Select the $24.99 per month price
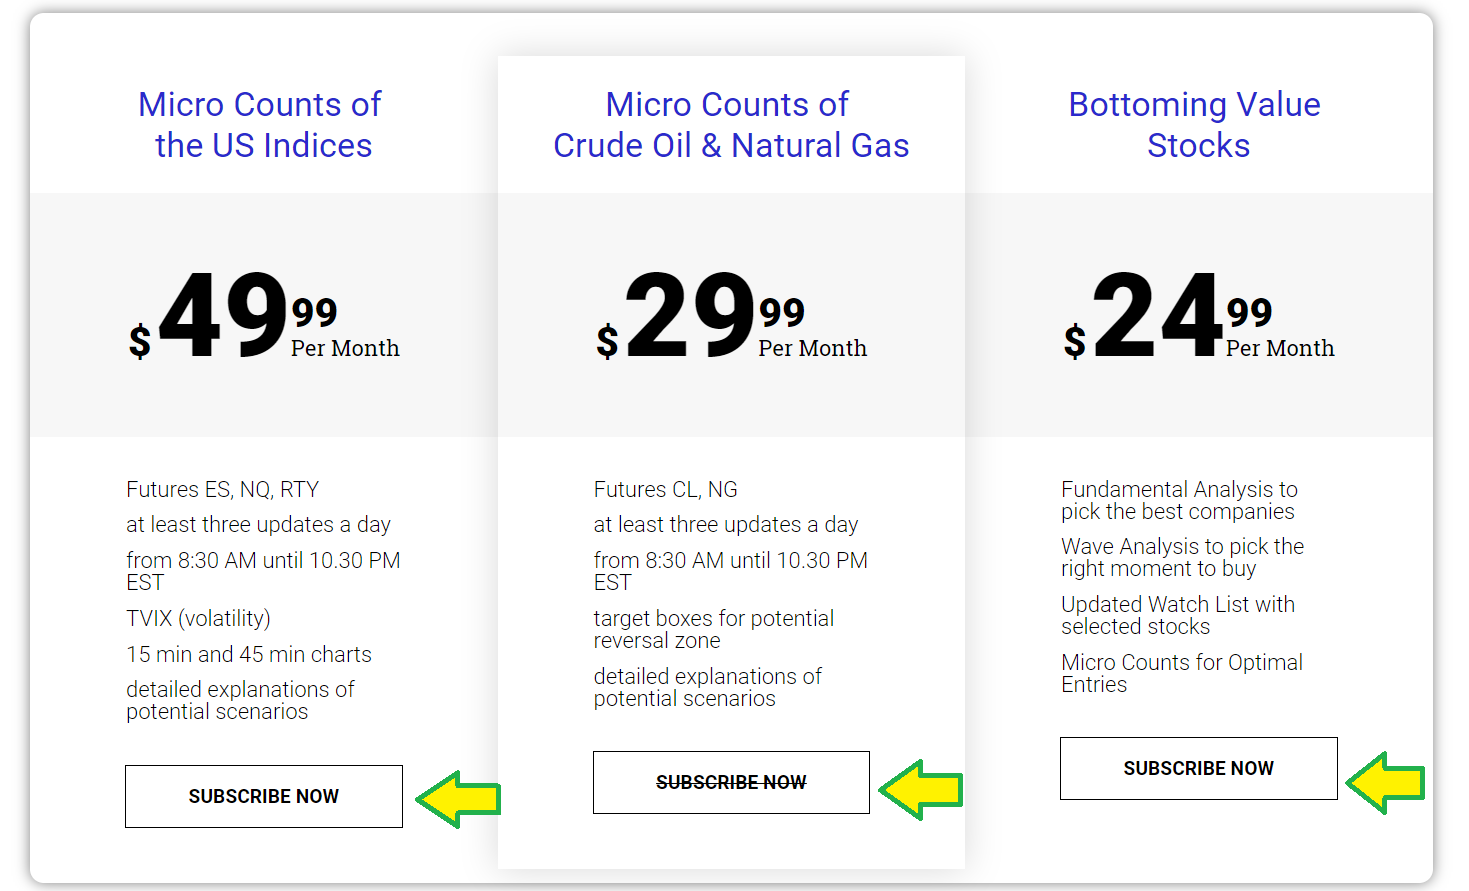 tap(1198, 315)
